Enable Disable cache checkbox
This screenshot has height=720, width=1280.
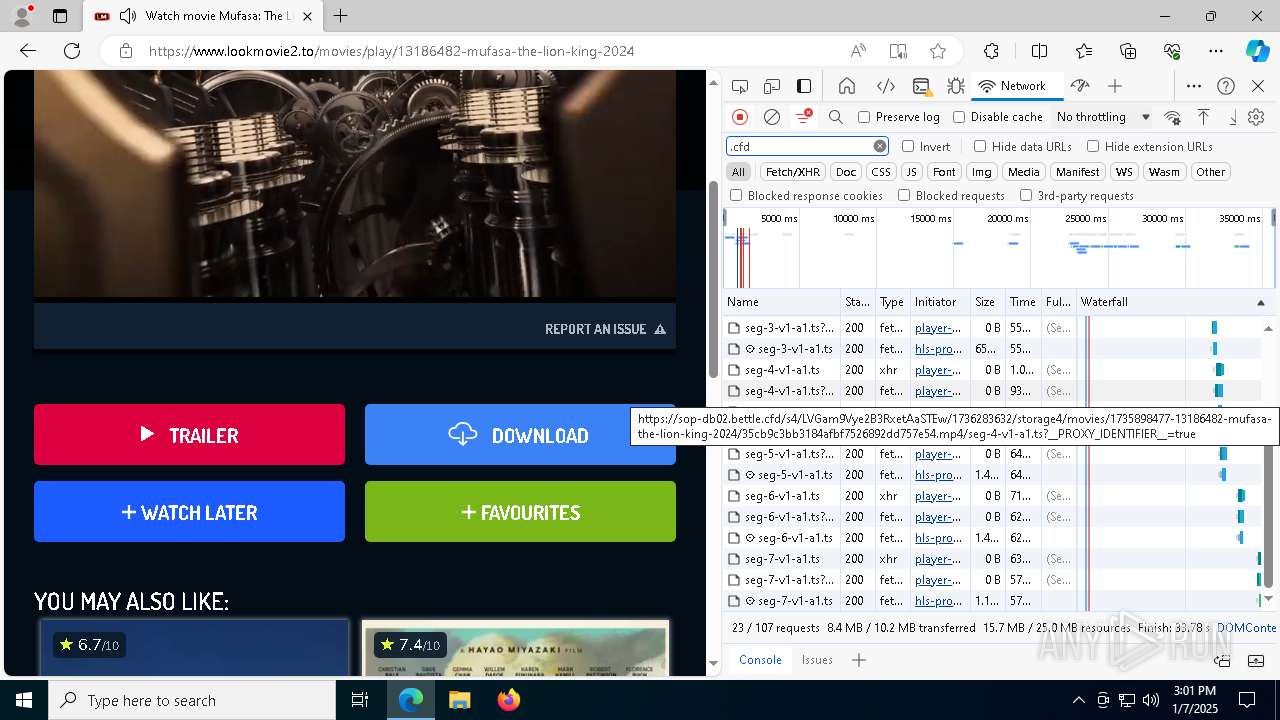coord(959,117)
